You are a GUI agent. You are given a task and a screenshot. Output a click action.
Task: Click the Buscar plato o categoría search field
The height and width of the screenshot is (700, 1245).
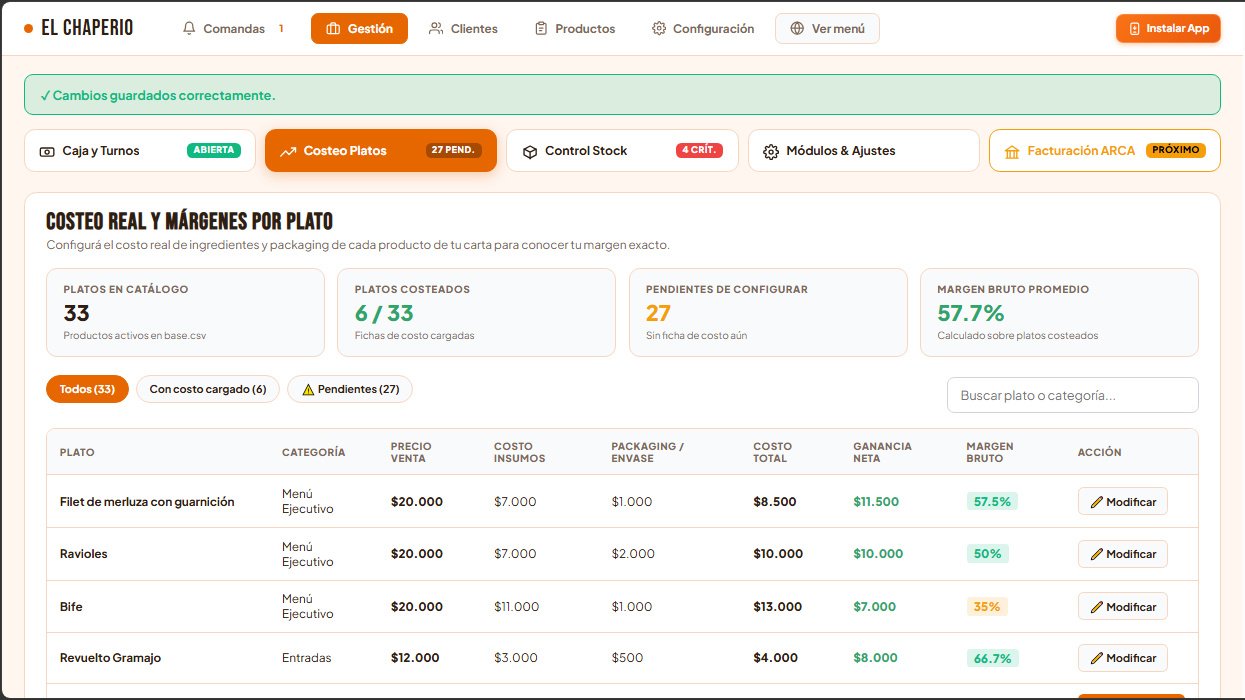1072,395
